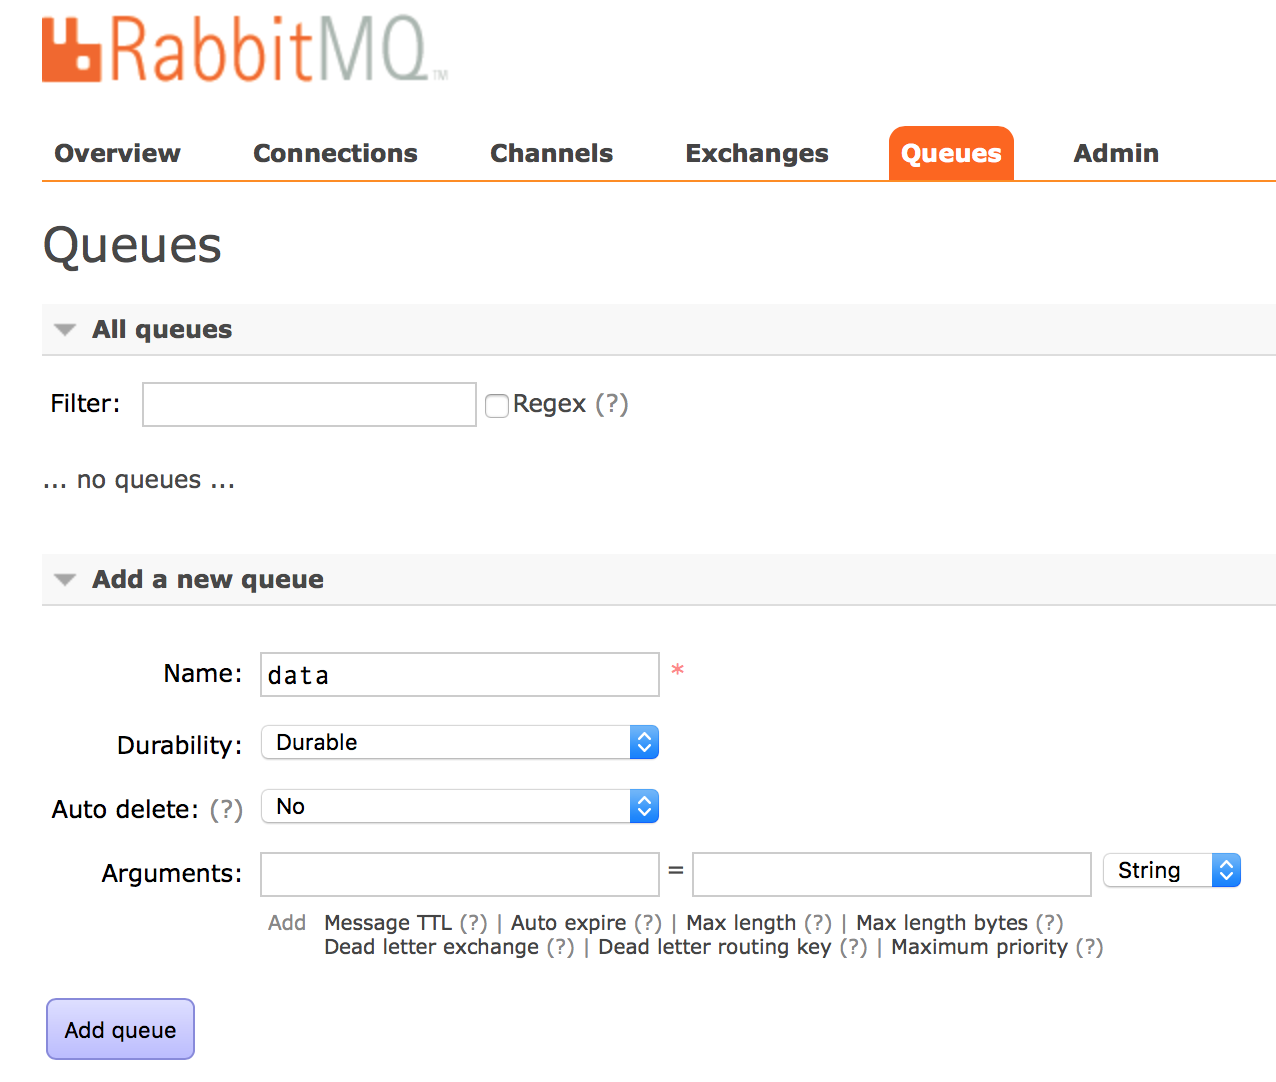
Task: Add the Max length bytes argument
Action: pyautogui.click(x=942, y=922)
